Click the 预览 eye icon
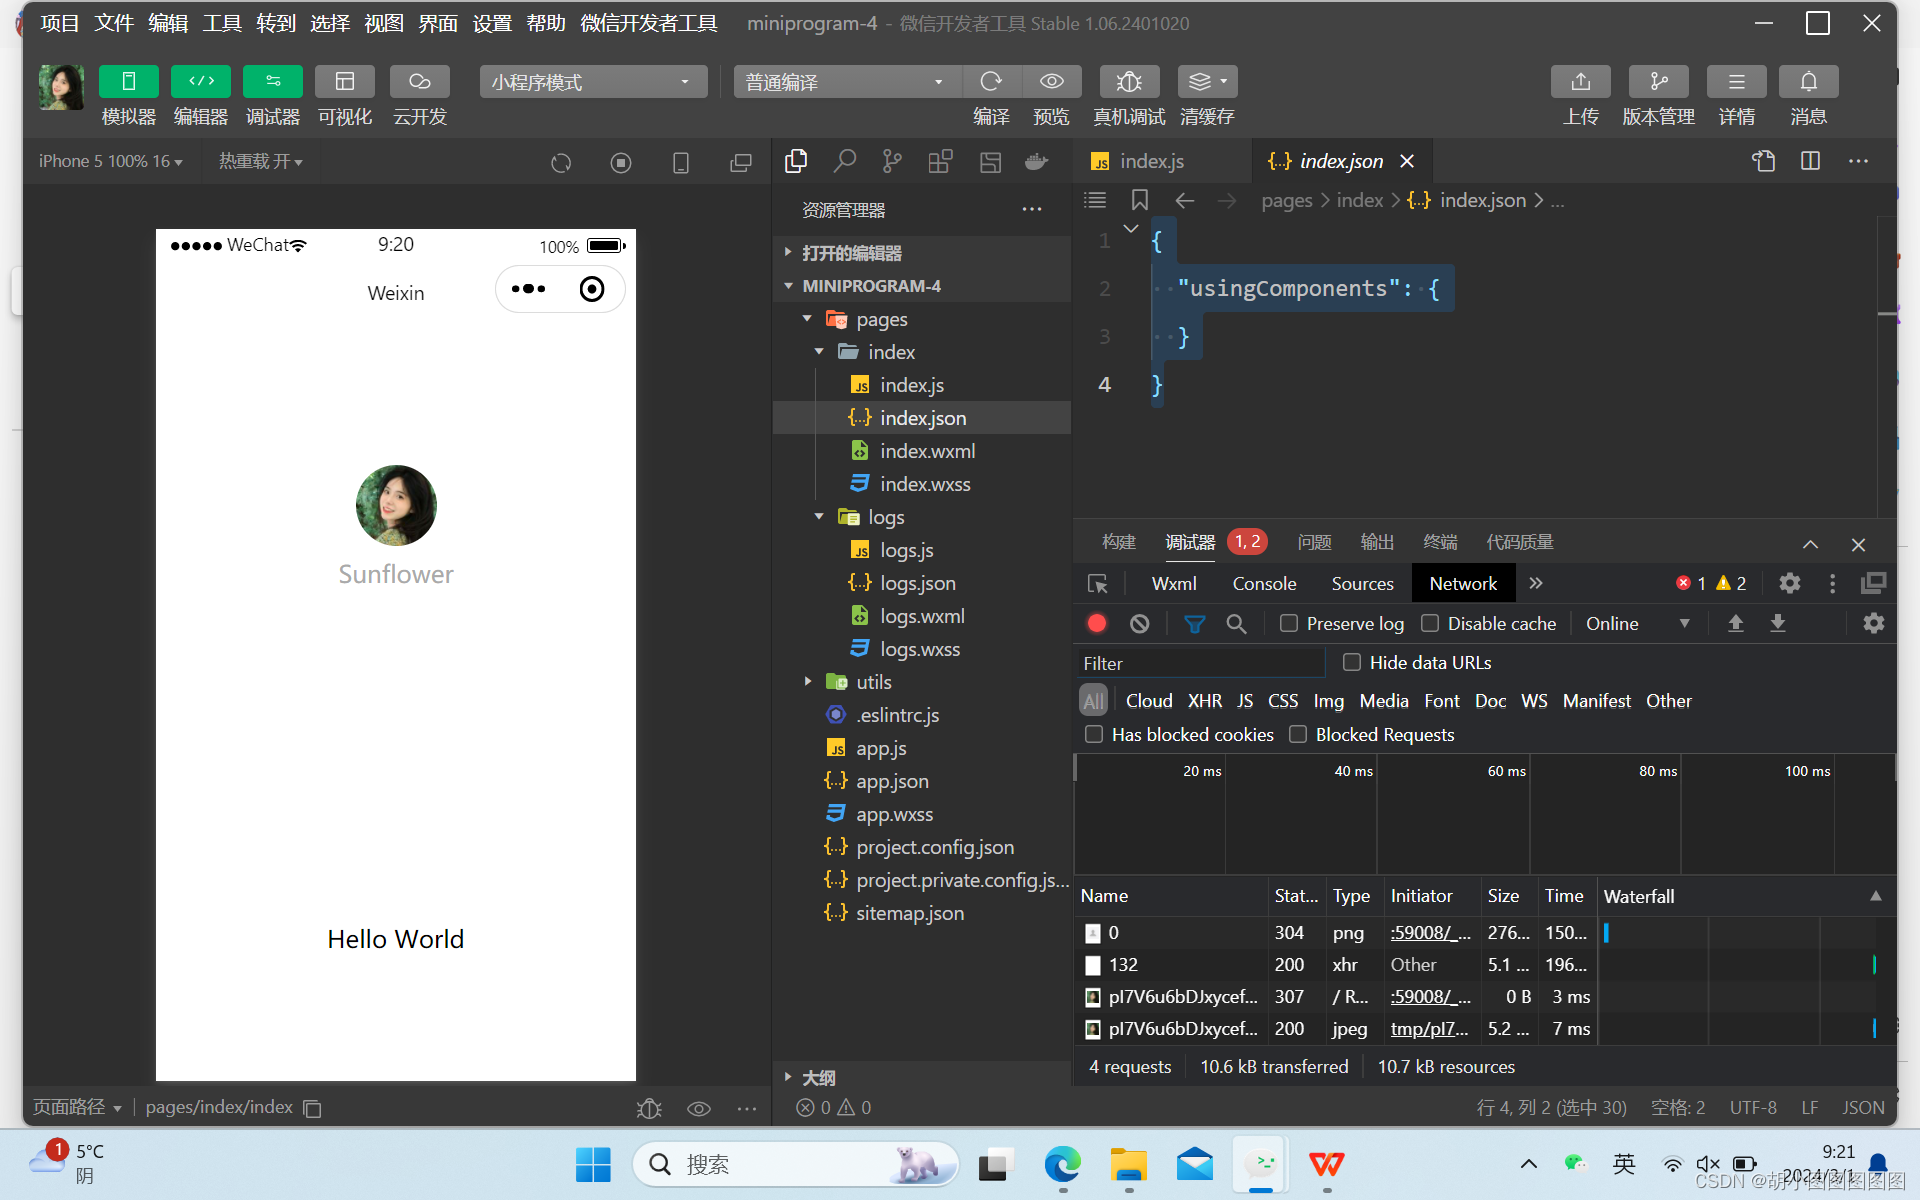Viewport: 1920px width, 1200px height. pyautogui.click(x=1051, y=82)
